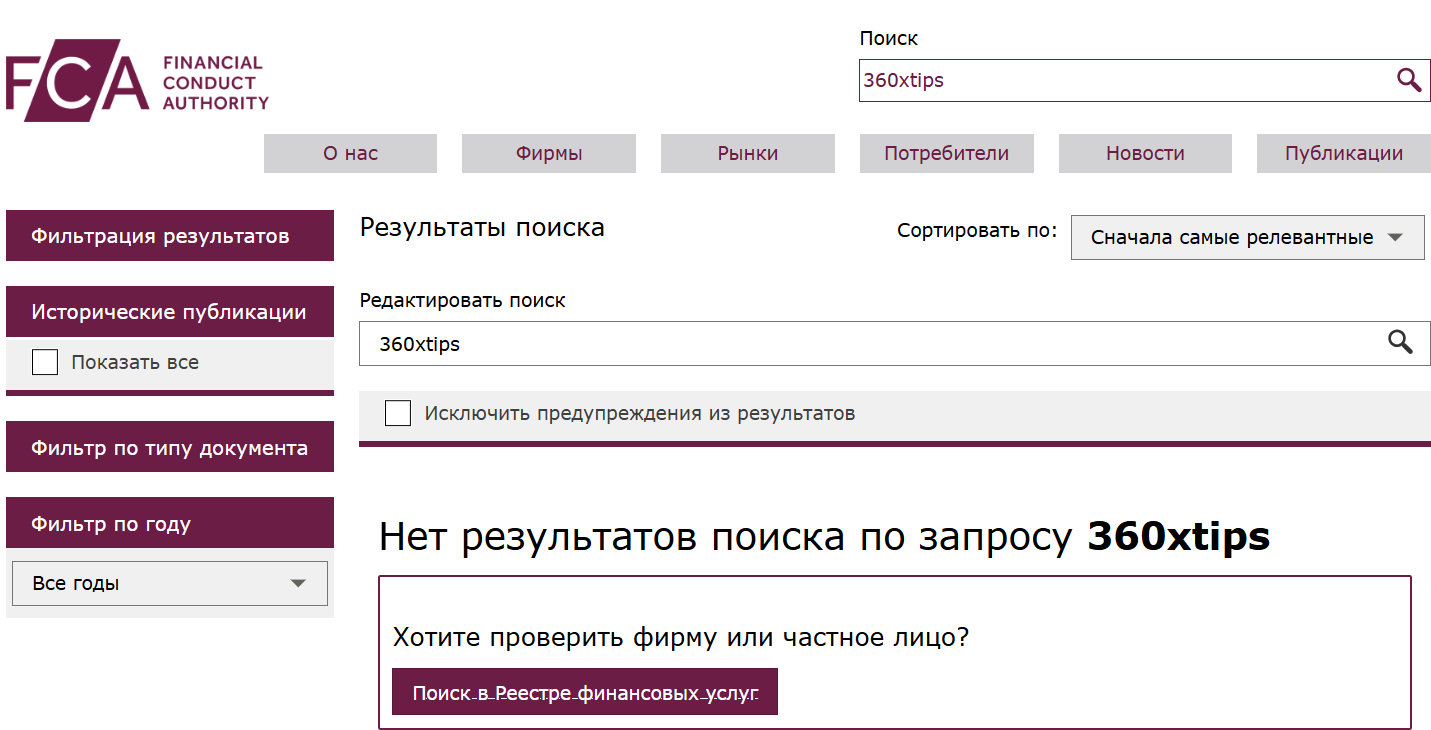Open the 'Сначала самые релевантные' sort dropdown
Image resolution: width=1431 pixels, height=730 pixels.
(x=1247, y=237)
